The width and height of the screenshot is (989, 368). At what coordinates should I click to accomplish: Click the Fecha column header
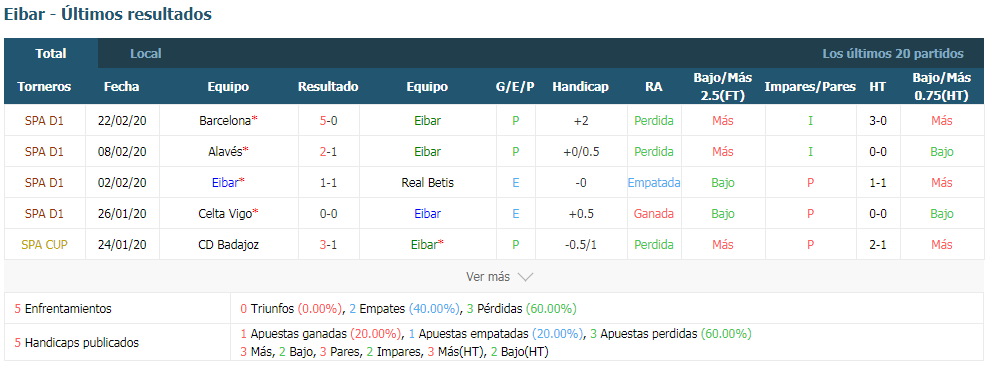[x=122, y=86]
